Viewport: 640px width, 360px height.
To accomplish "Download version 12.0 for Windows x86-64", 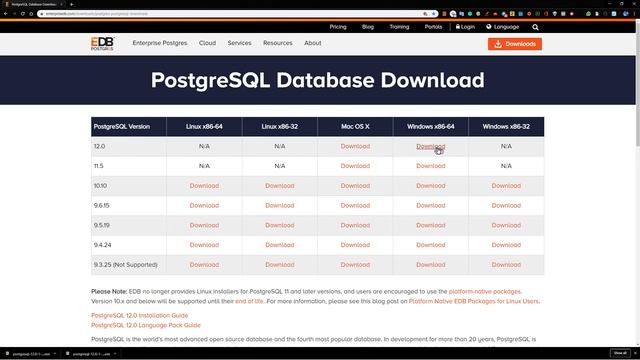I will tap(431, 146).
